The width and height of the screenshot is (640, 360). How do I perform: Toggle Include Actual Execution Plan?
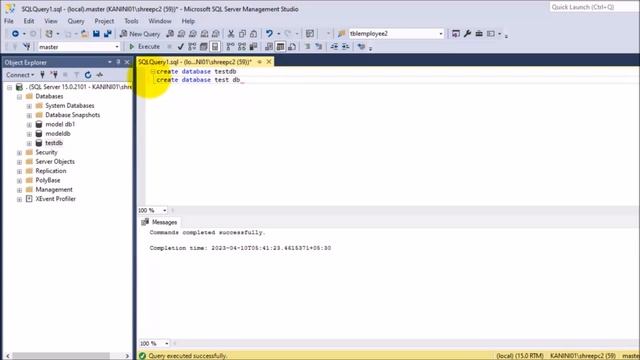click(231, 47)
